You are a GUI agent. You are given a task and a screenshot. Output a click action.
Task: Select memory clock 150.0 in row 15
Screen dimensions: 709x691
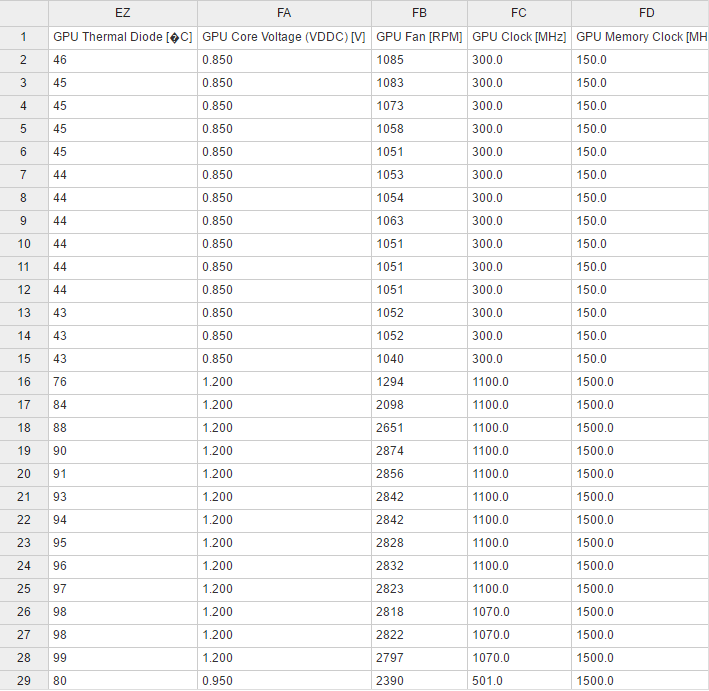click(x=640, y=359)
